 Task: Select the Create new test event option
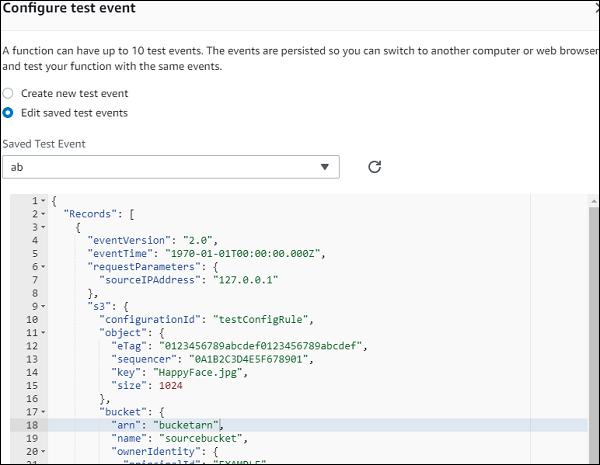pyautogui.click(x=9, y=93)
